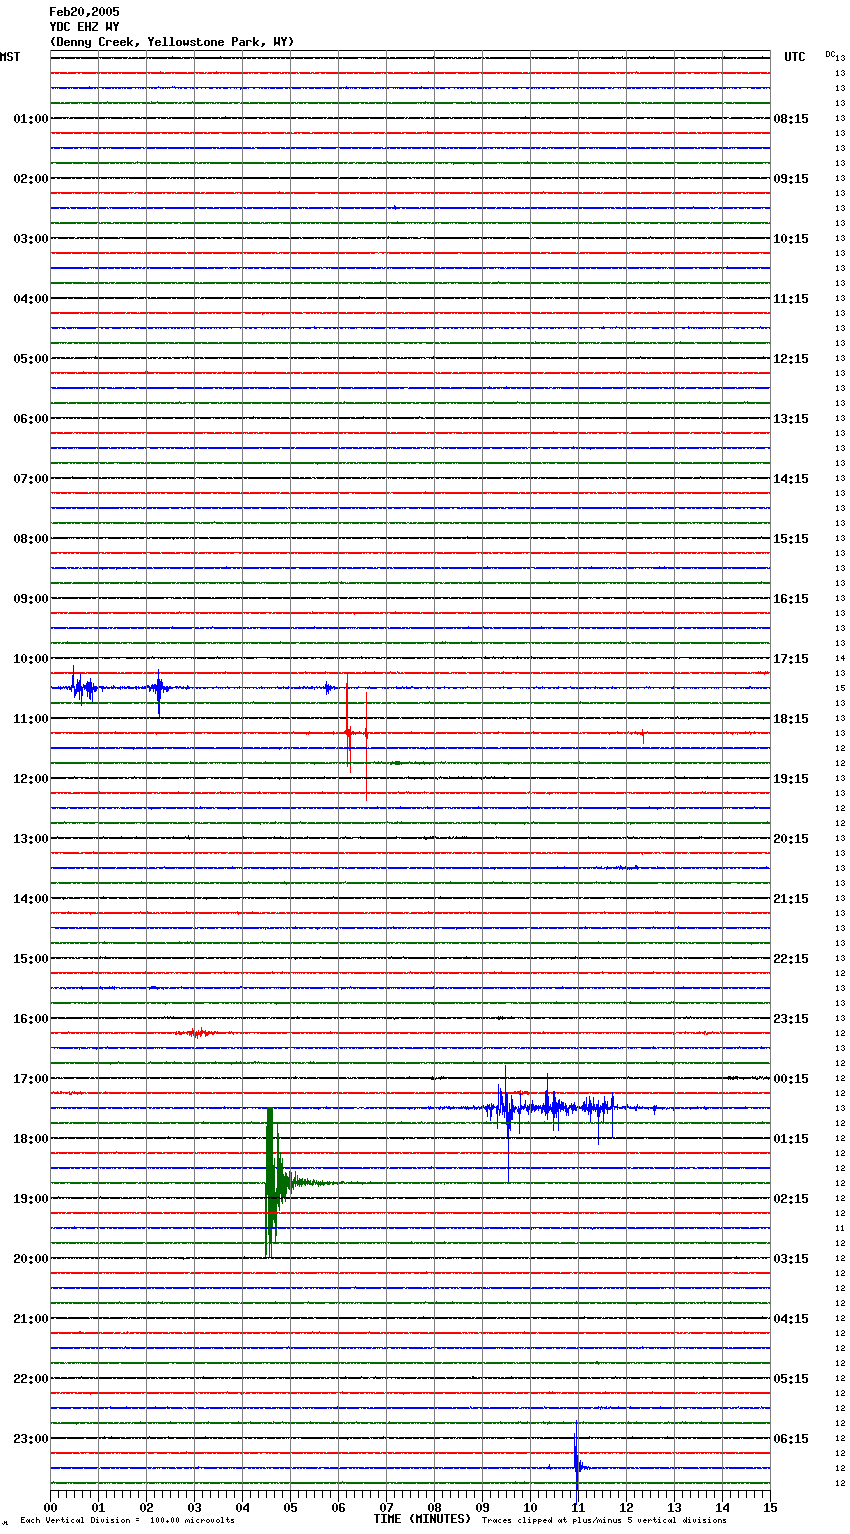Image resolution: width=850 pixels, height=1534 pixels.
Task: Select the 14:00 MST time label
Action: (31, 899)
